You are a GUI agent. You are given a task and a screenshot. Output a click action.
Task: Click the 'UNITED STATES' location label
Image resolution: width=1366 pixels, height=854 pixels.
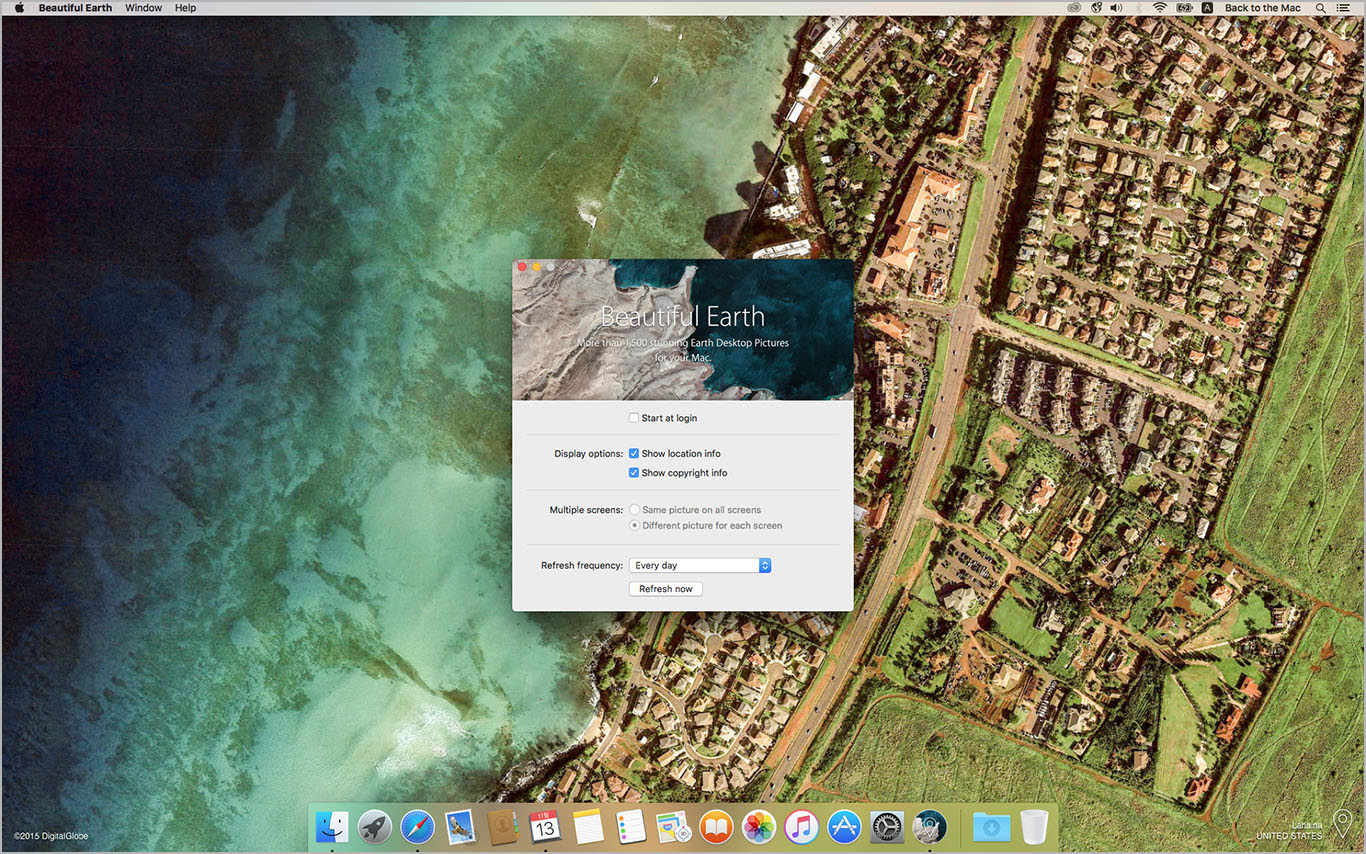pos(1290,836)
